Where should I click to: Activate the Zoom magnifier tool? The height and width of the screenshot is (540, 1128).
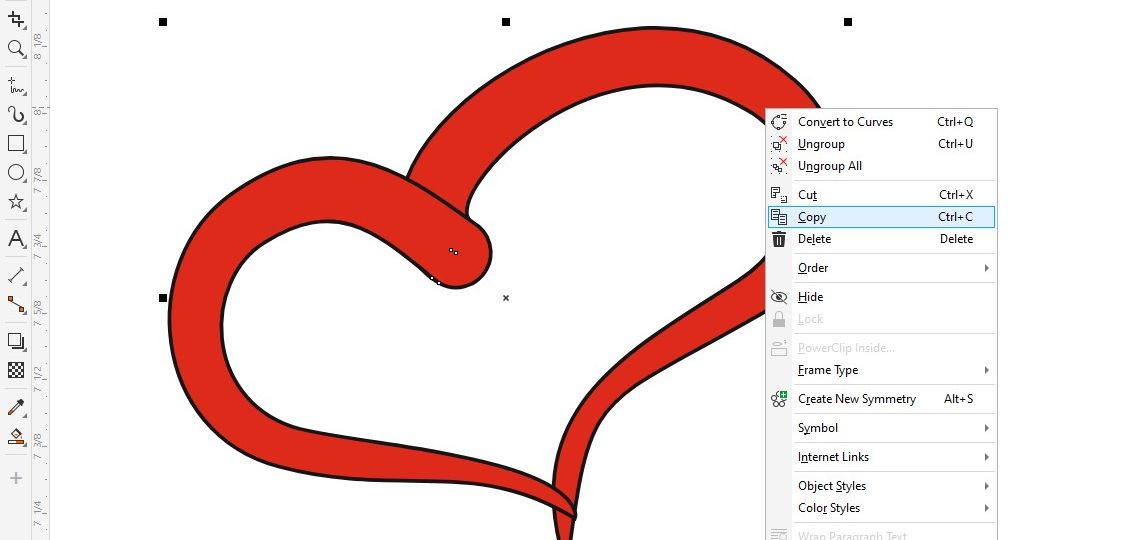[x=16, y=48]
